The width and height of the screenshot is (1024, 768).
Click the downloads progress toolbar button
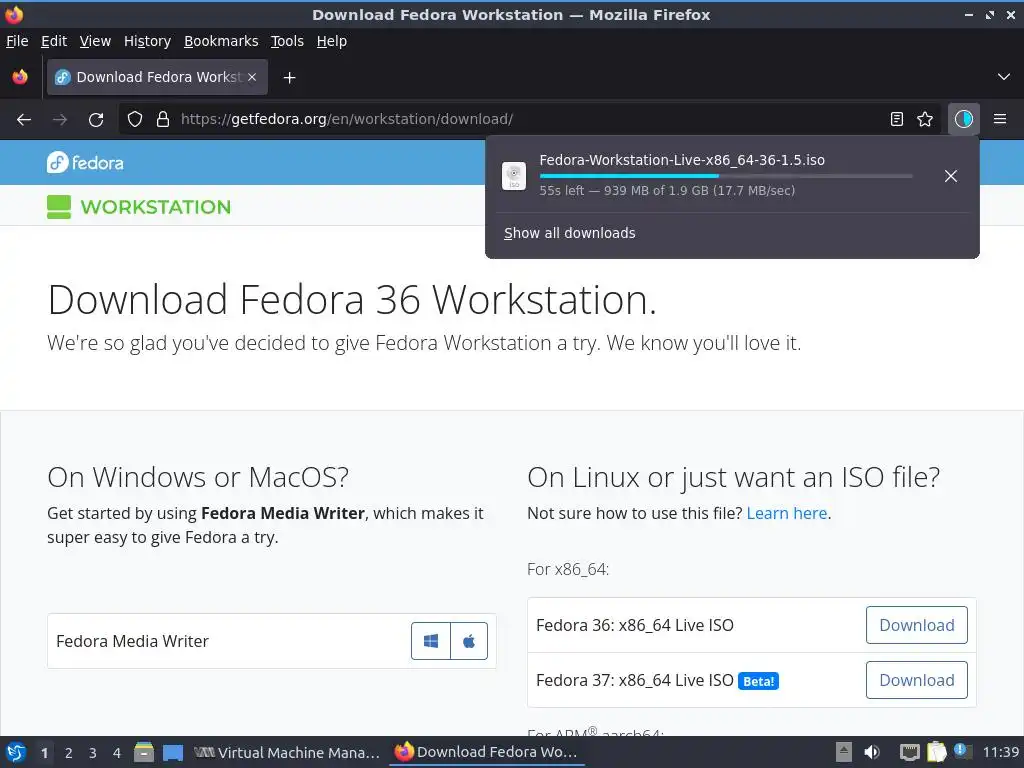pos(963,119)
